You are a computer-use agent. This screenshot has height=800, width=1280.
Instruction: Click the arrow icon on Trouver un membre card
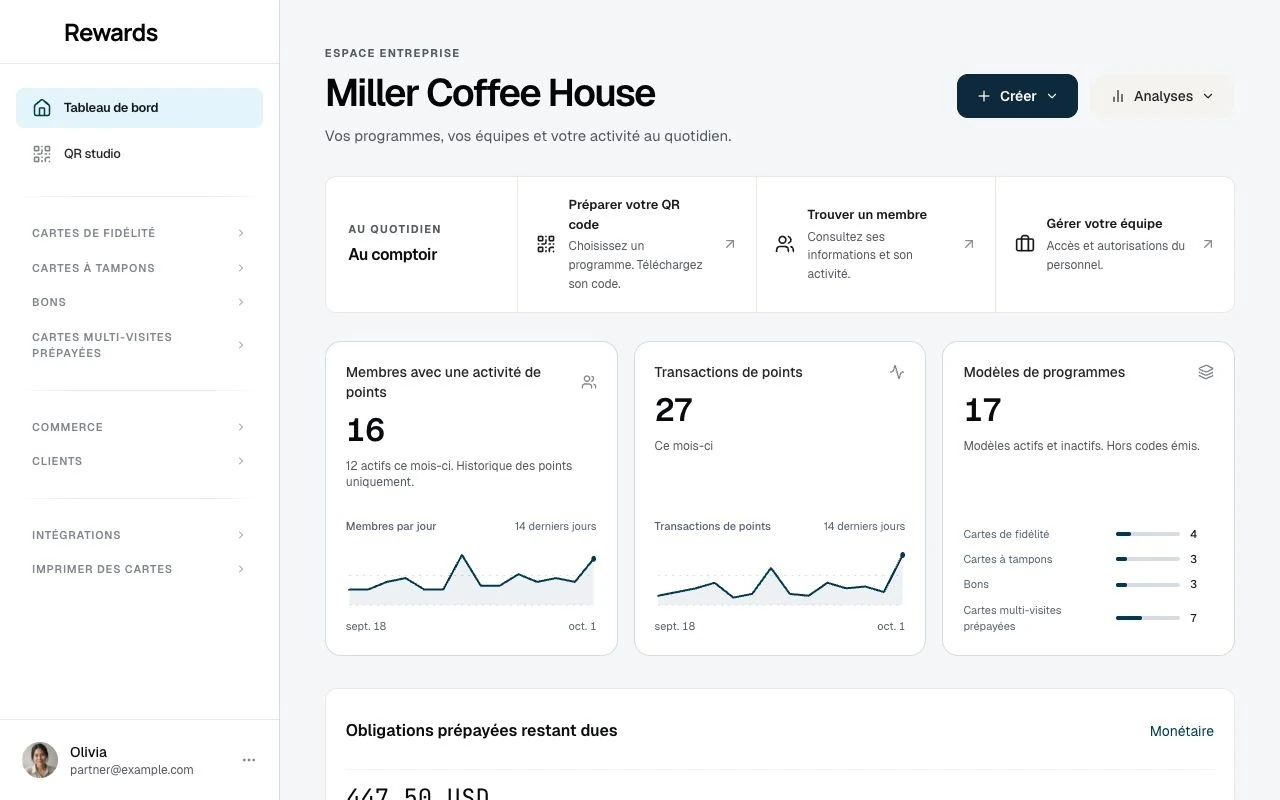coord(969,244)
